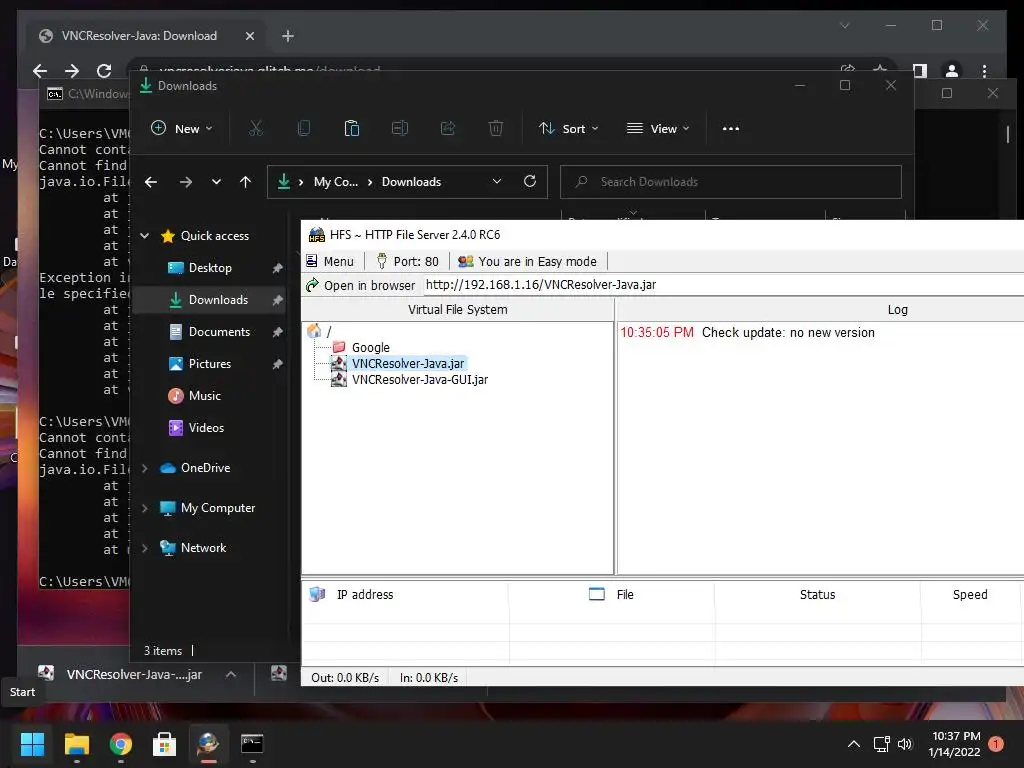The height and width of the screenshot is (768, 1024).
Task: Click the Port: 80 button in HFS
Action: point(408,261)
